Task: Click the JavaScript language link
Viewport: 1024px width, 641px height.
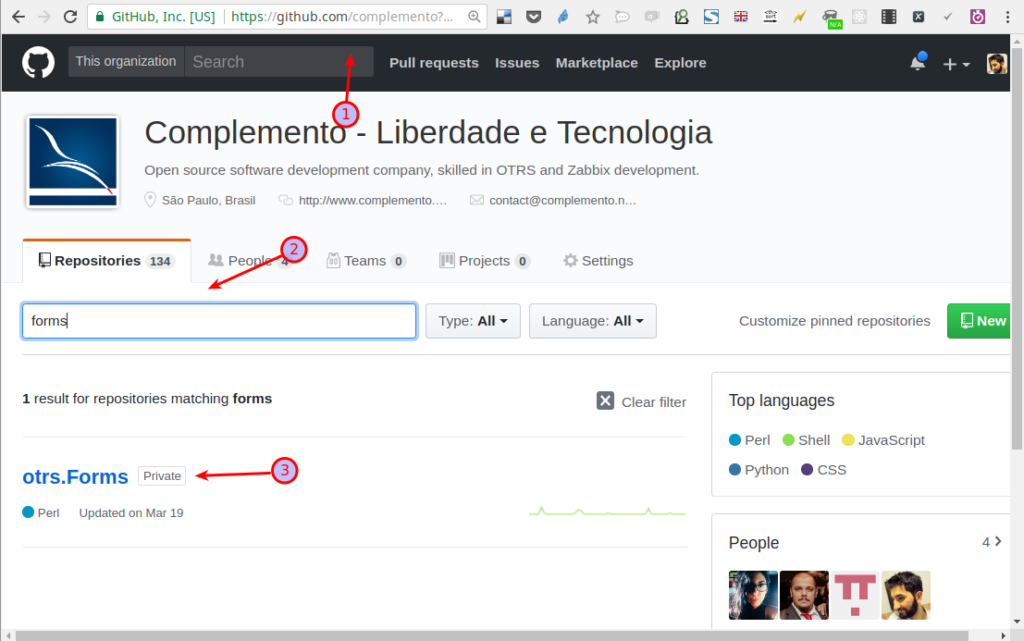Action: pos(884,440)
